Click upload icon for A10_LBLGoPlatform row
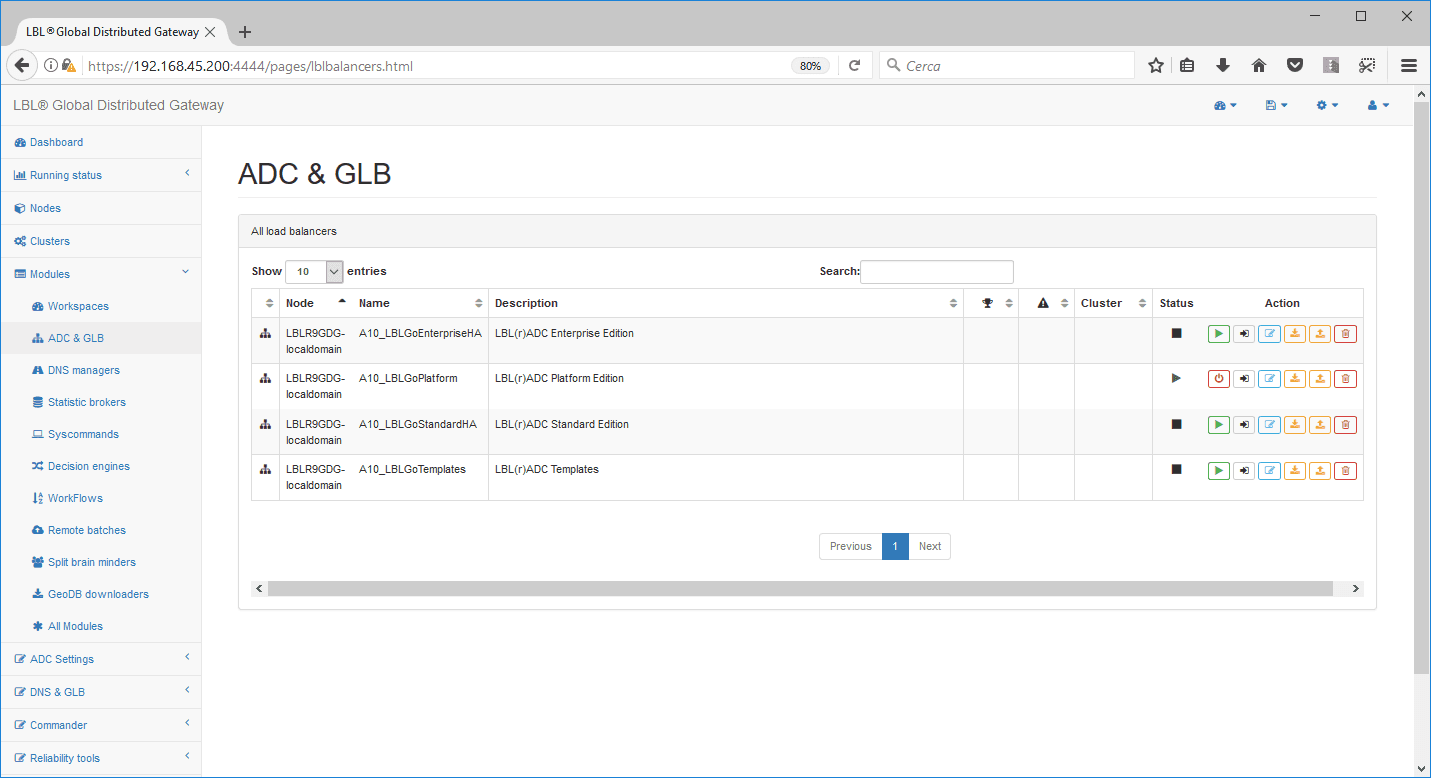 [1320, 379]
